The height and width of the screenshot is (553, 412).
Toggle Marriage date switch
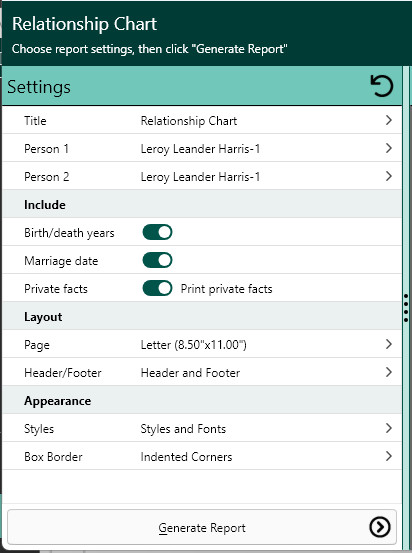coord(157,260)
